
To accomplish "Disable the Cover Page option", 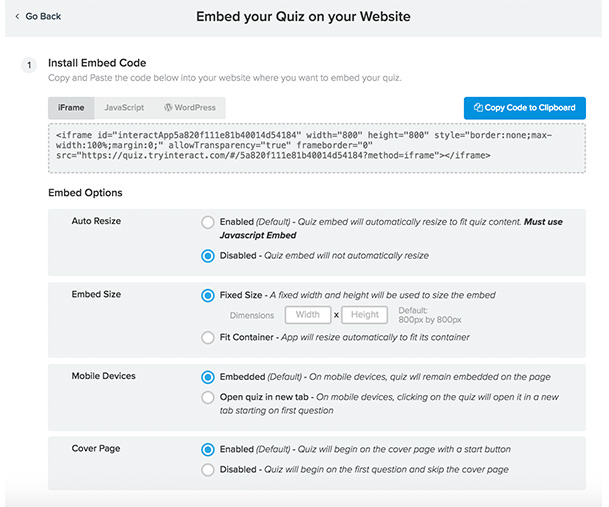I will point(208,469).
